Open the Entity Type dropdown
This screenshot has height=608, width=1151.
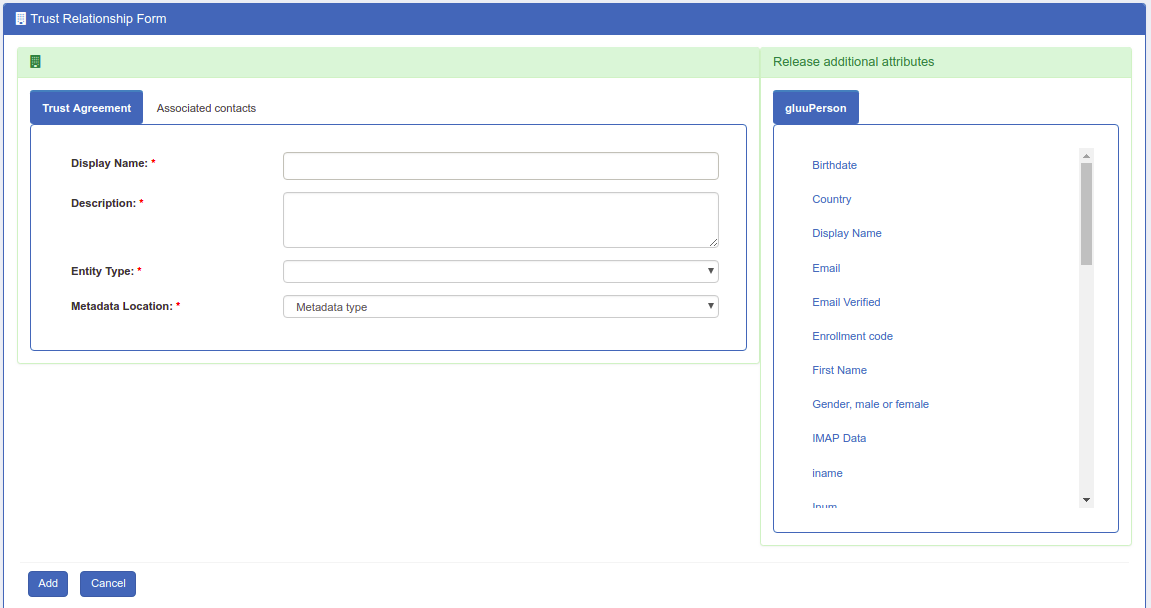[500, 272]
